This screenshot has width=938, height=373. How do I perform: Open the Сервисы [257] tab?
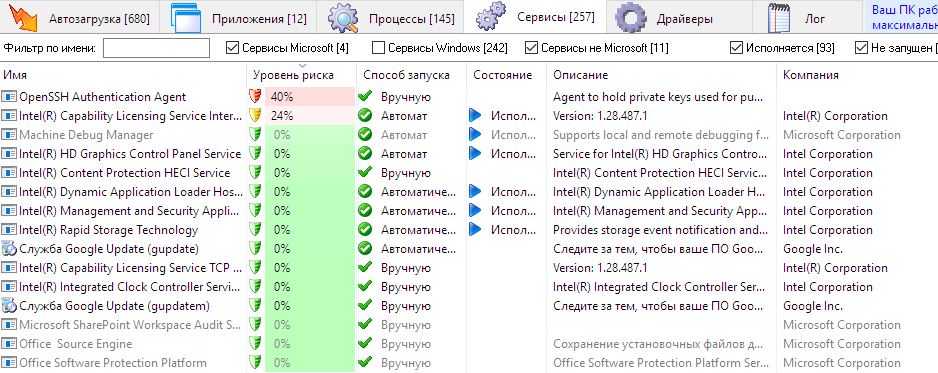535,17
